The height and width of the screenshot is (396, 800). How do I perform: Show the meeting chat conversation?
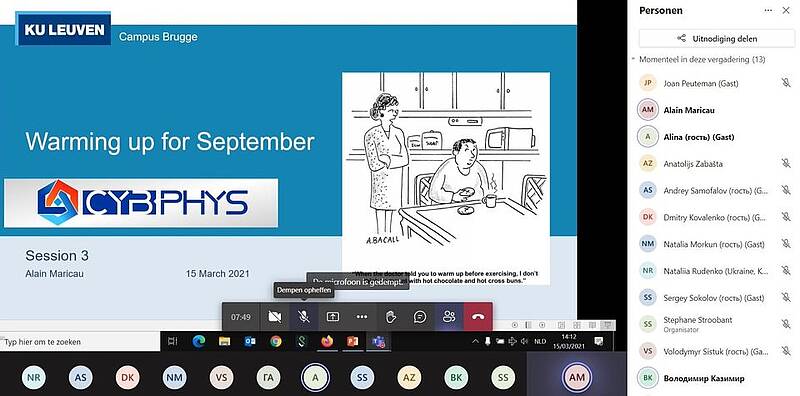coord(420,317)
